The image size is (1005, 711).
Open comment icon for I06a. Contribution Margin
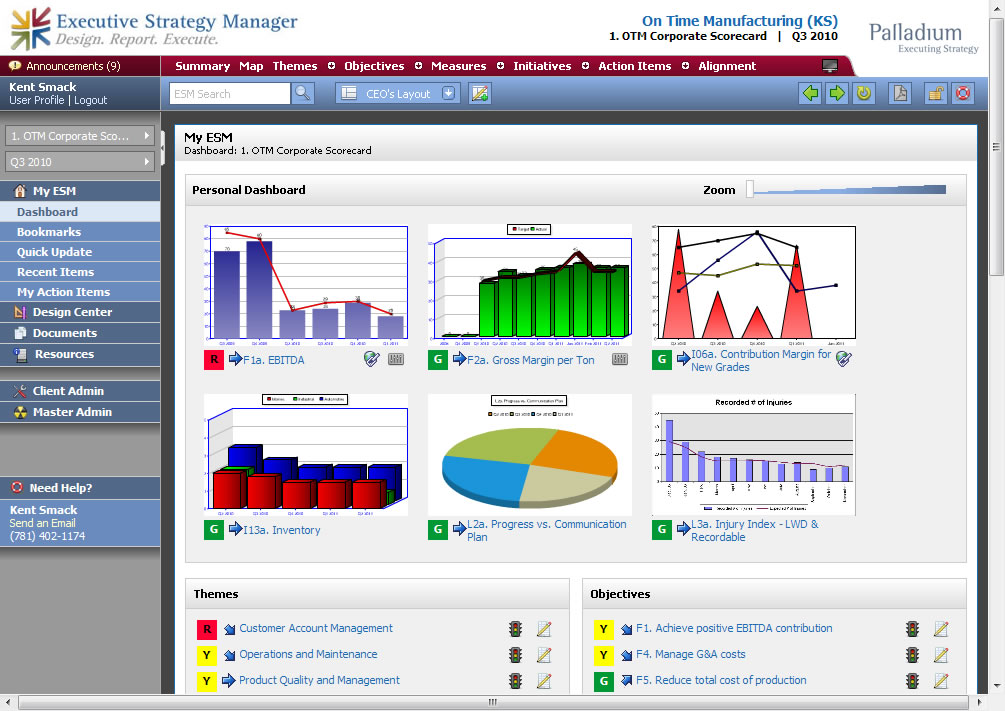click(844, 359)
